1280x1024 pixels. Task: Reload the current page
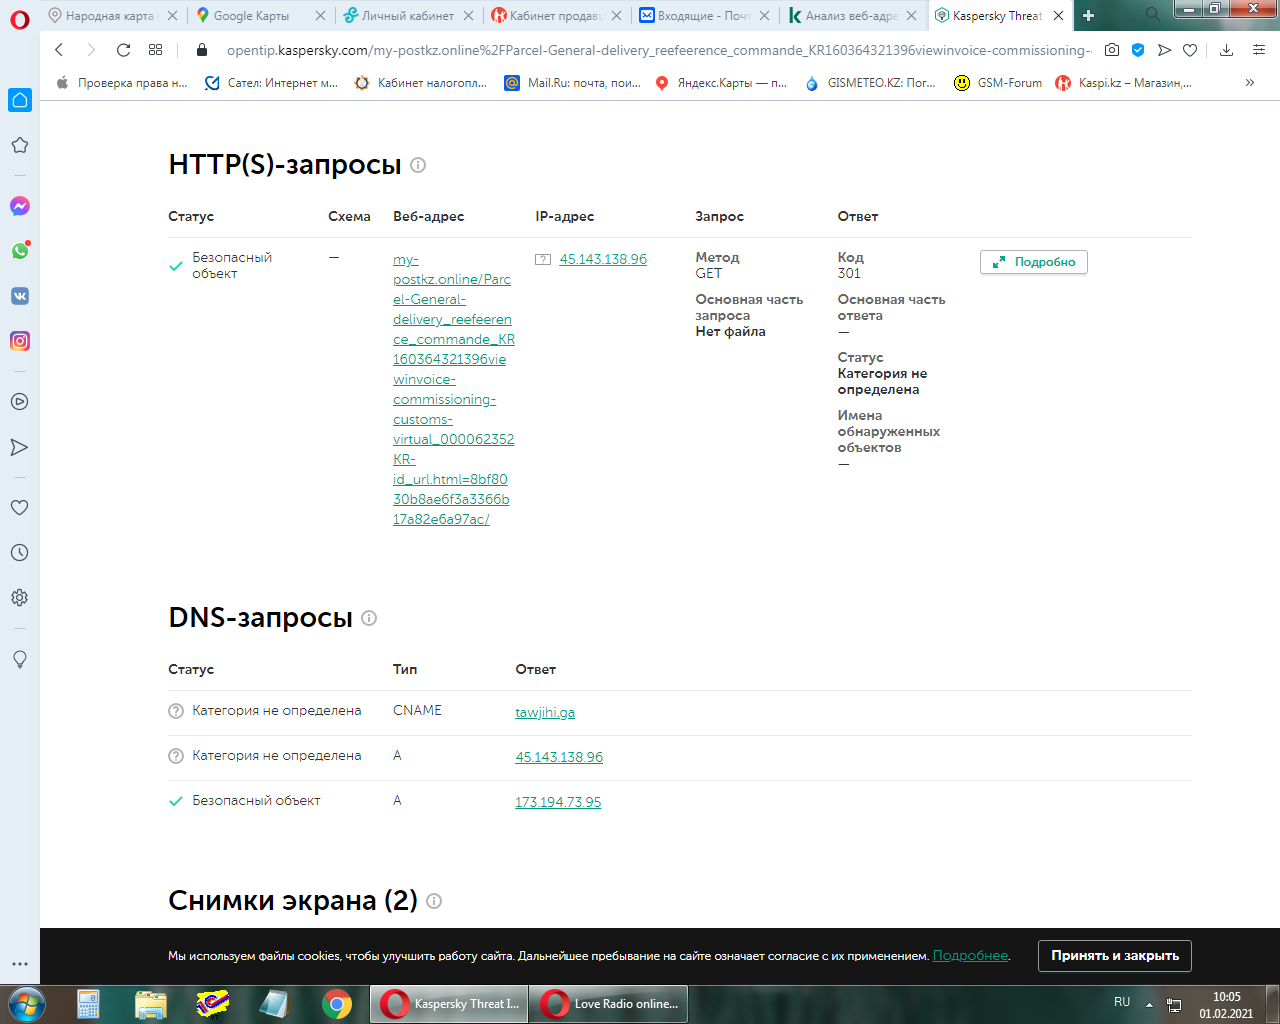click(123, 50)
